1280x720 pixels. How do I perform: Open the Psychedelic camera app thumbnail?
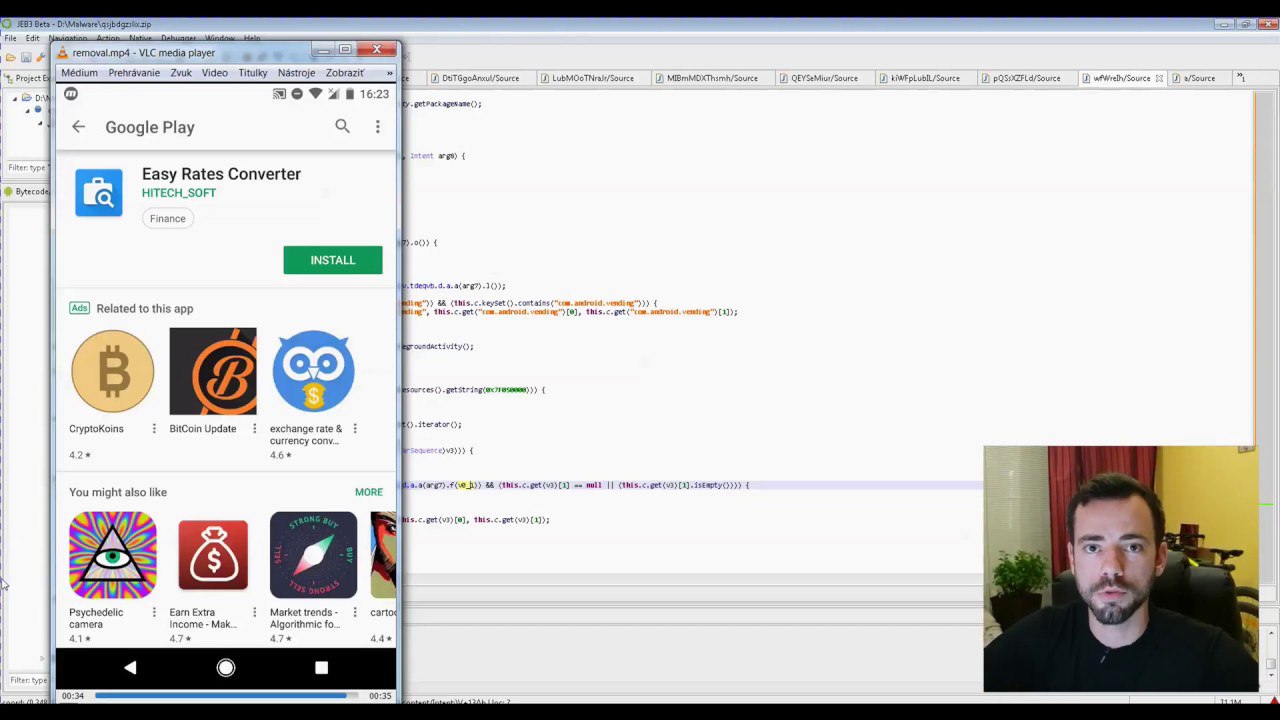click(113, 555)
